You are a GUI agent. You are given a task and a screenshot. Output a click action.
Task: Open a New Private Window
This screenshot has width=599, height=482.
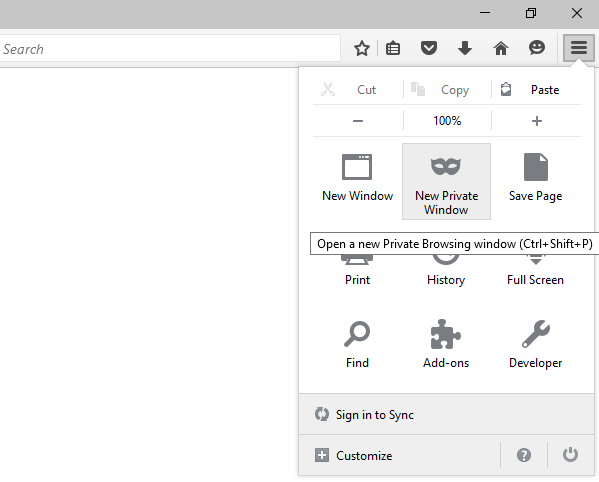pos(446,181)
